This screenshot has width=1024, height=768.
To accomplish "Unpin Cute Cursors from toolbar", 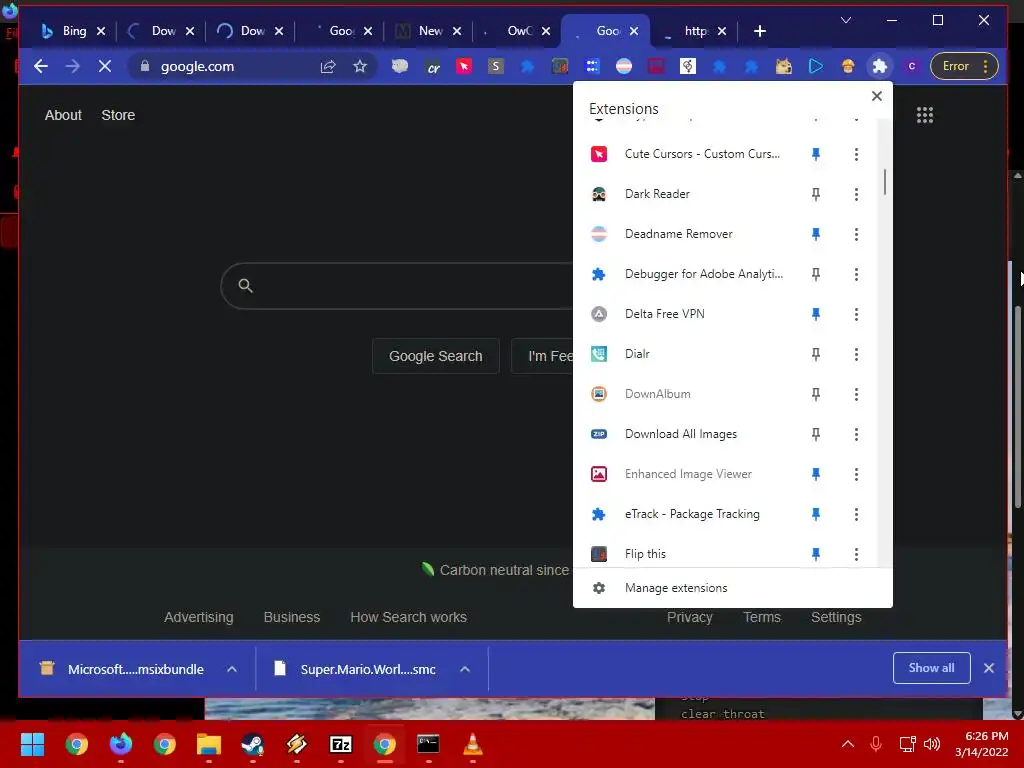I will [x=816, y=154].
